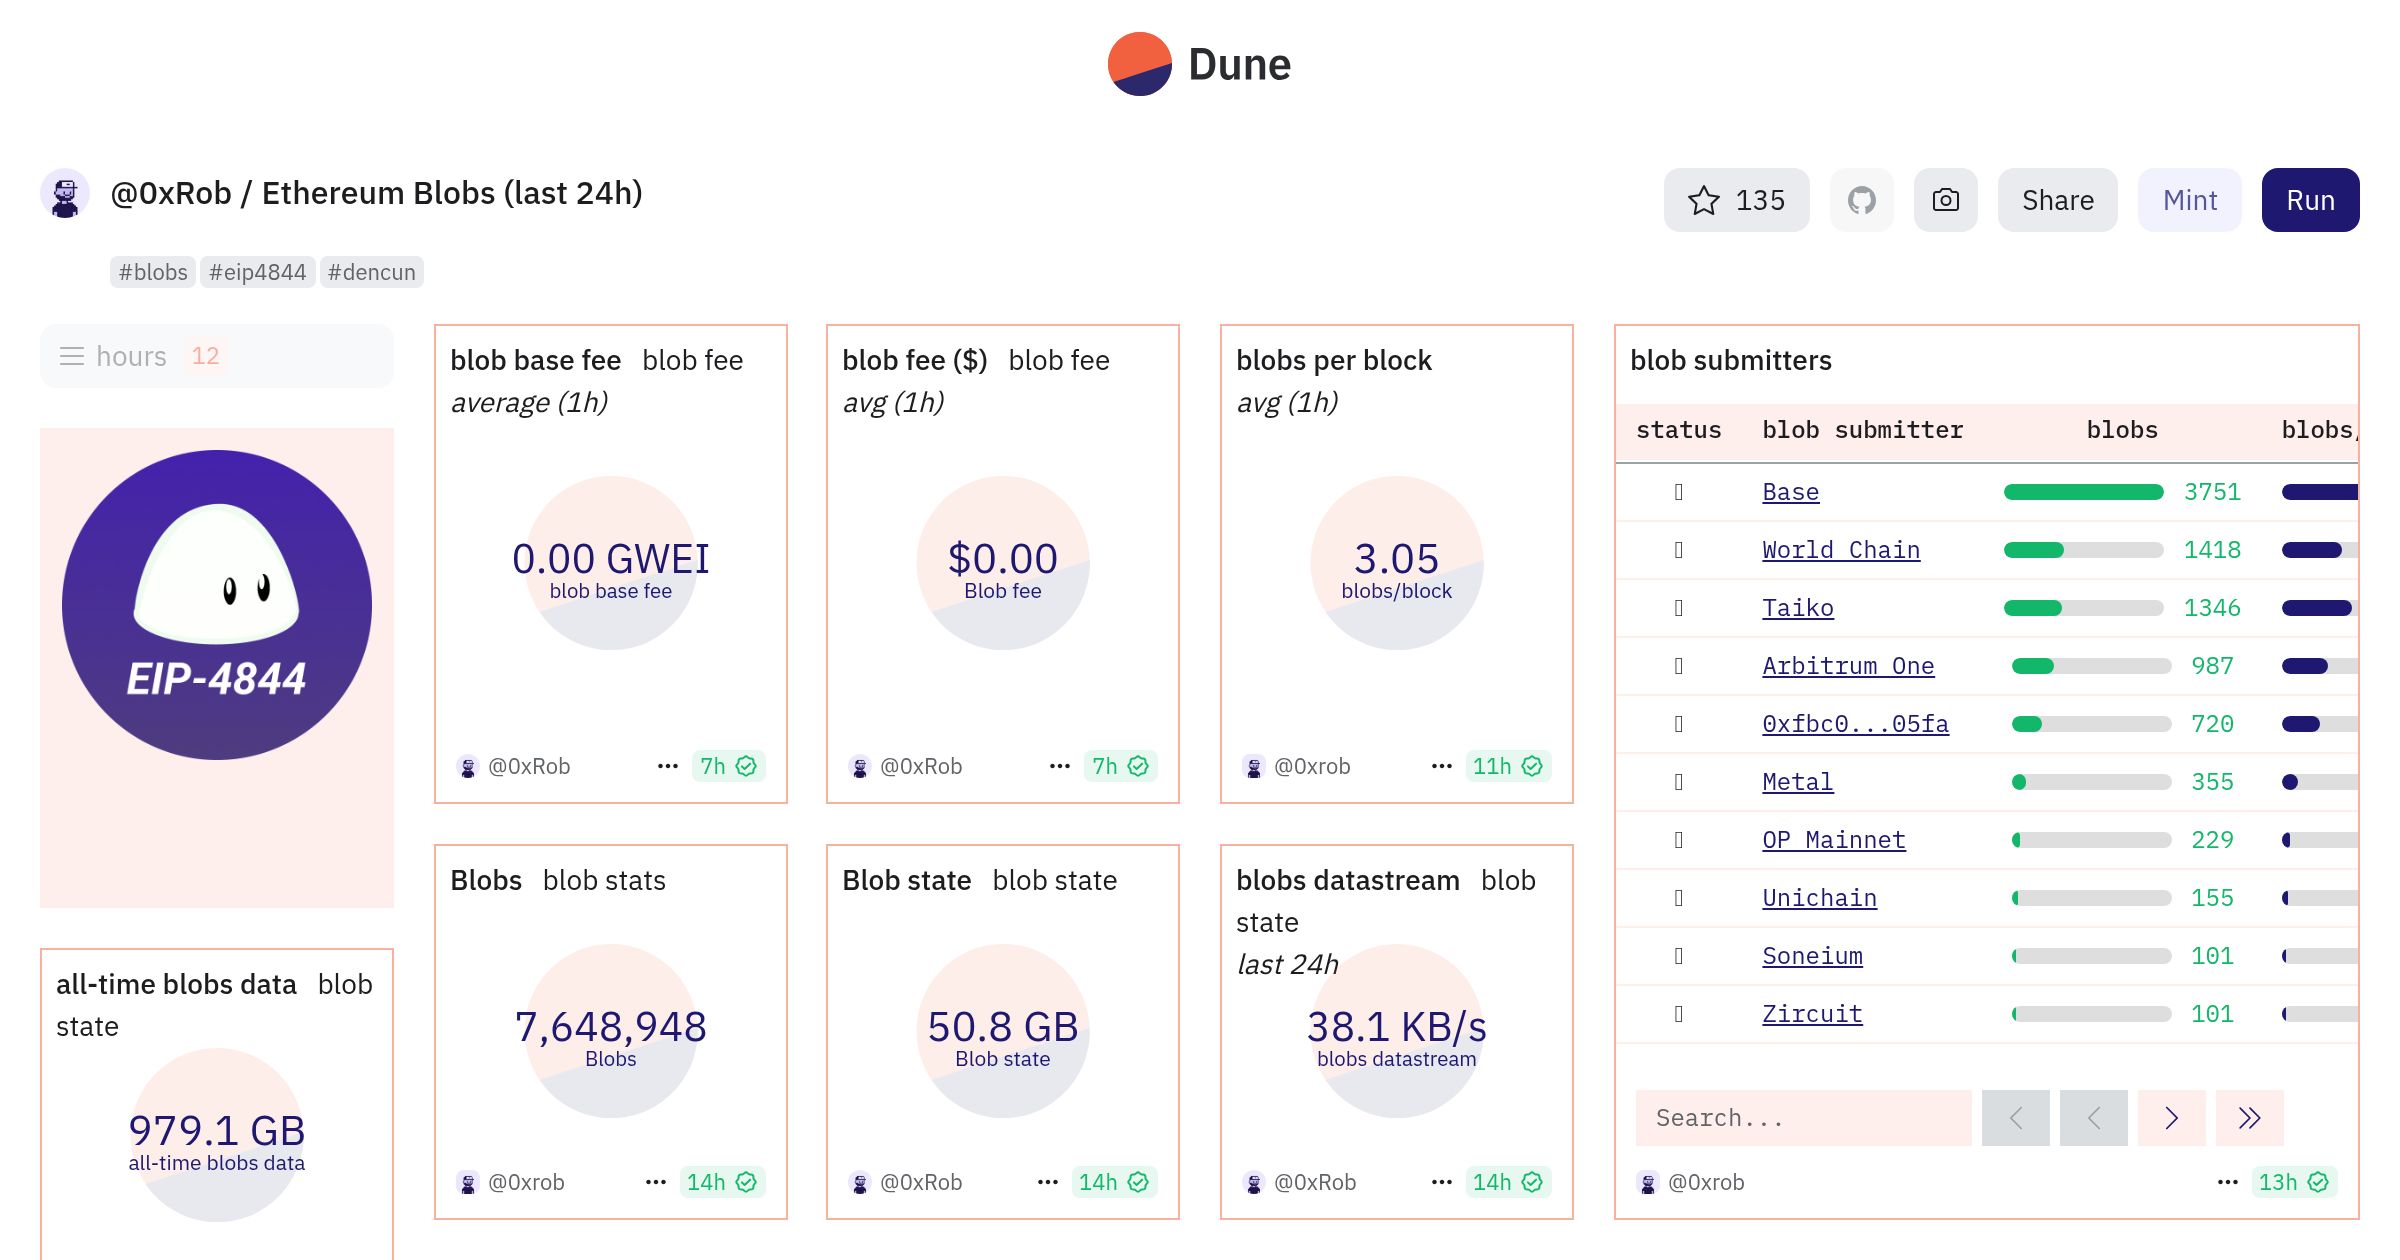Check the 13h freshness badge
Screen dimensions: 2400x1260
pos(2293,1182)
